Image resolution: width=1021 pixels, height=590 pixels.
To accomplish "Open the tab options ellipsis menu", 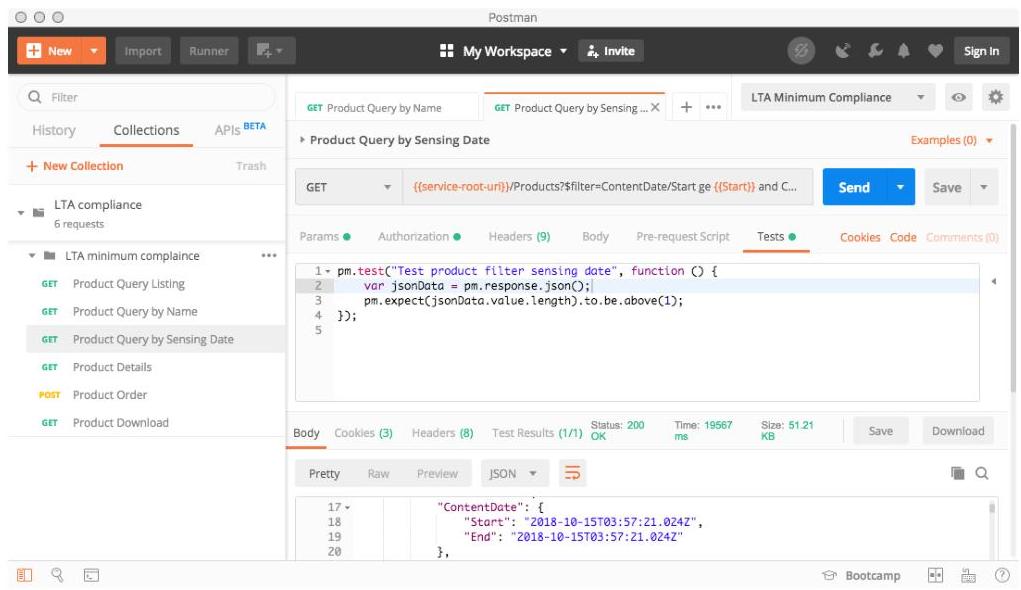I will point(714,107).
